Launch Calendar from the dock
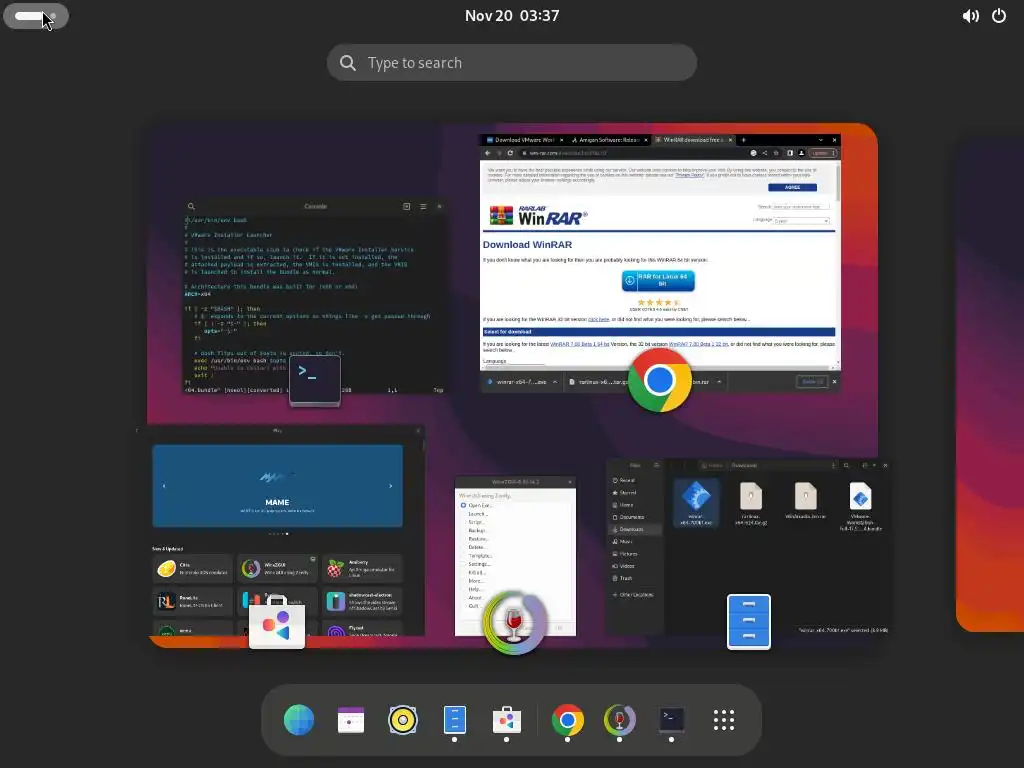Viewport: 1024px width, 768px height. (351, 720)
